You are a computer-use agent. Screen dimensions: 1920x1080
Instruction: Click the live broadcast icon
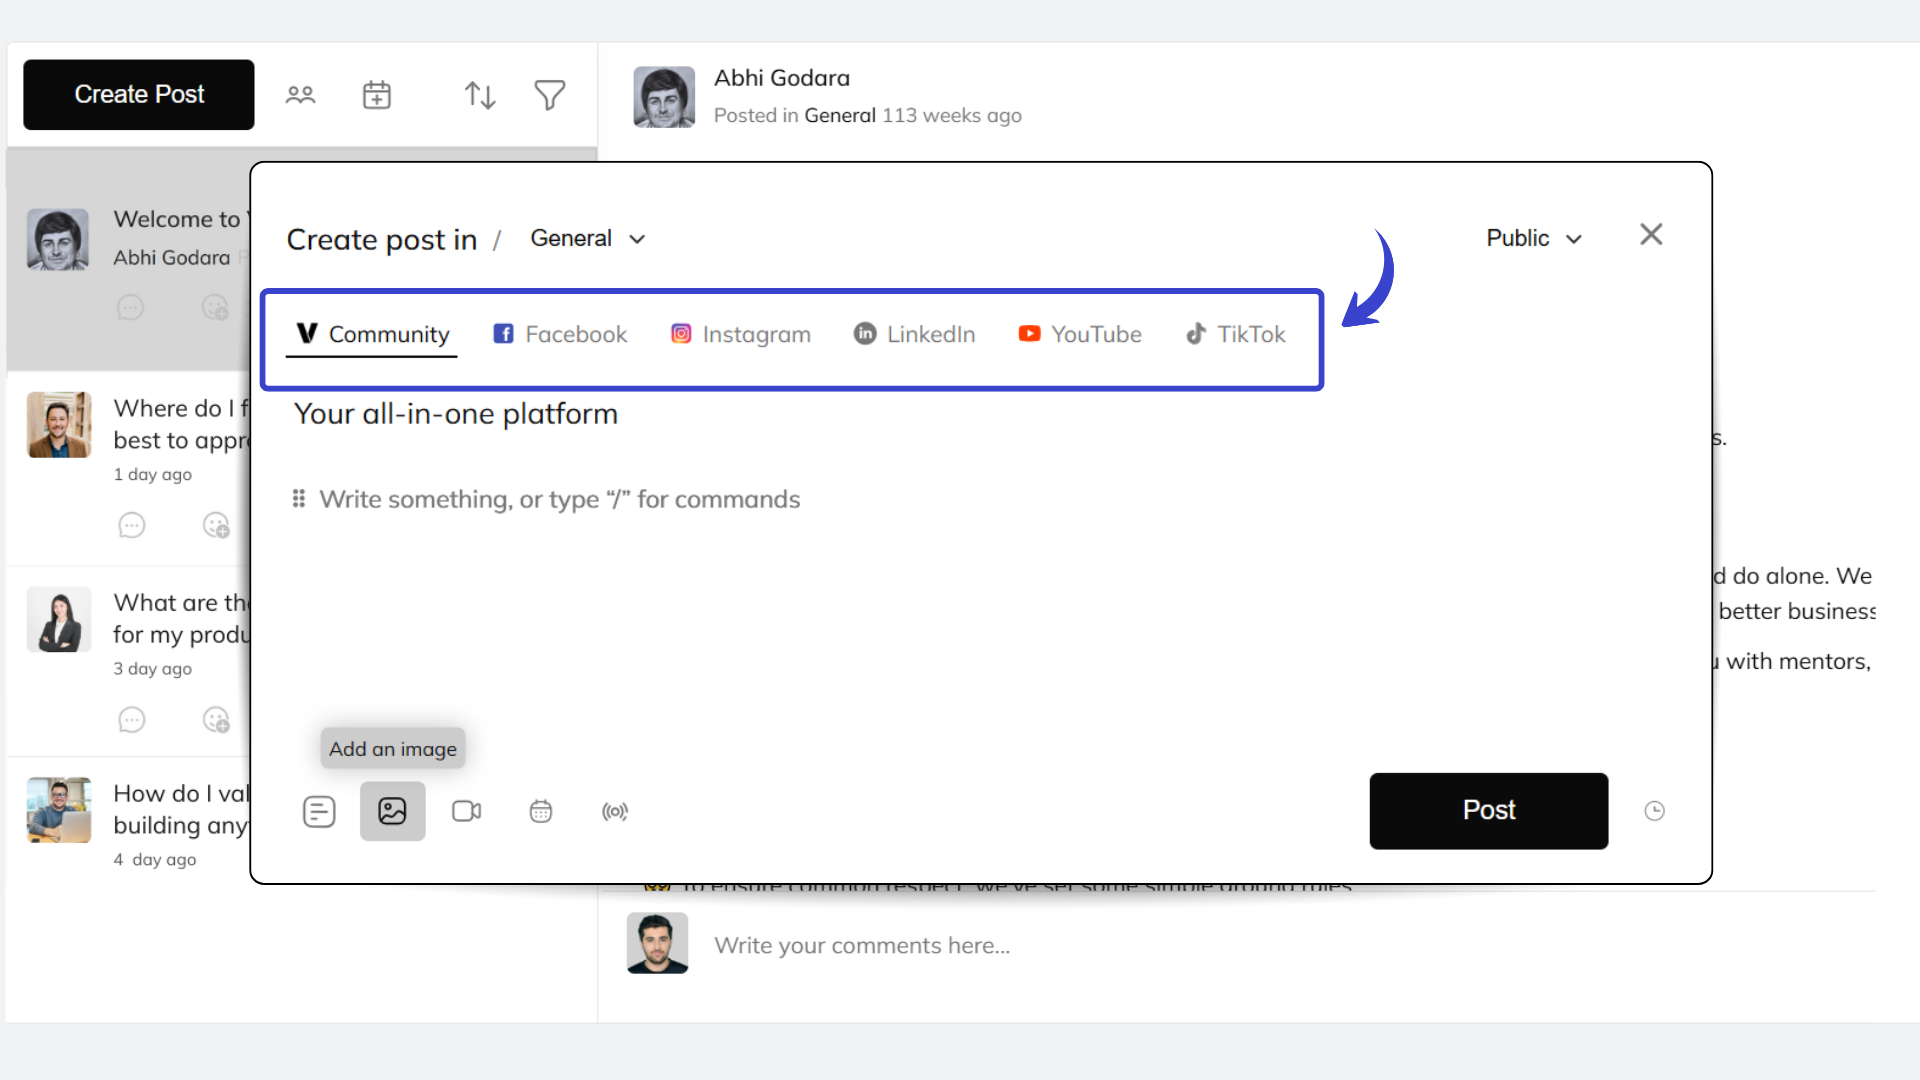pyautogui.click(x=614, y=811)
